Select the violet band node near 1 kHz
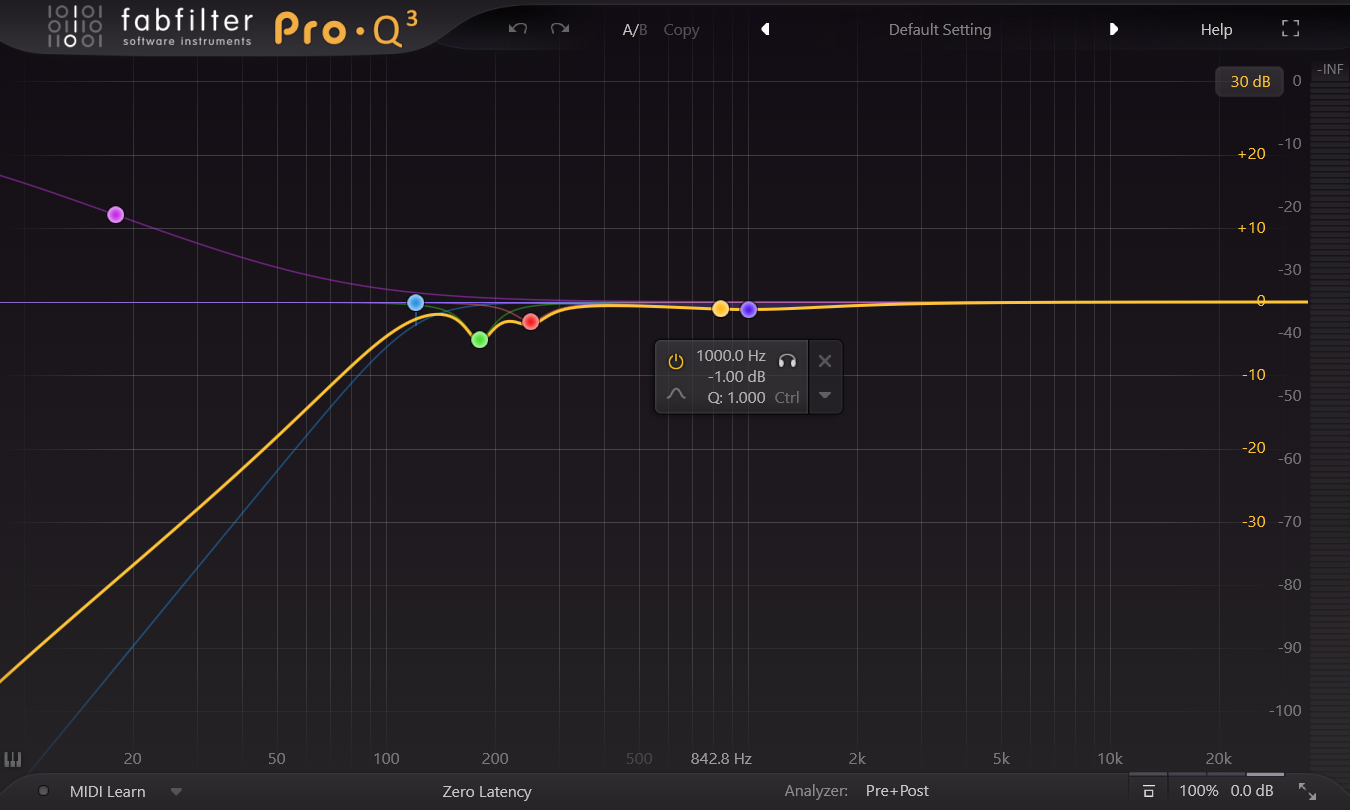Viewport: 1350px width, 810px height. pos(748,310)
